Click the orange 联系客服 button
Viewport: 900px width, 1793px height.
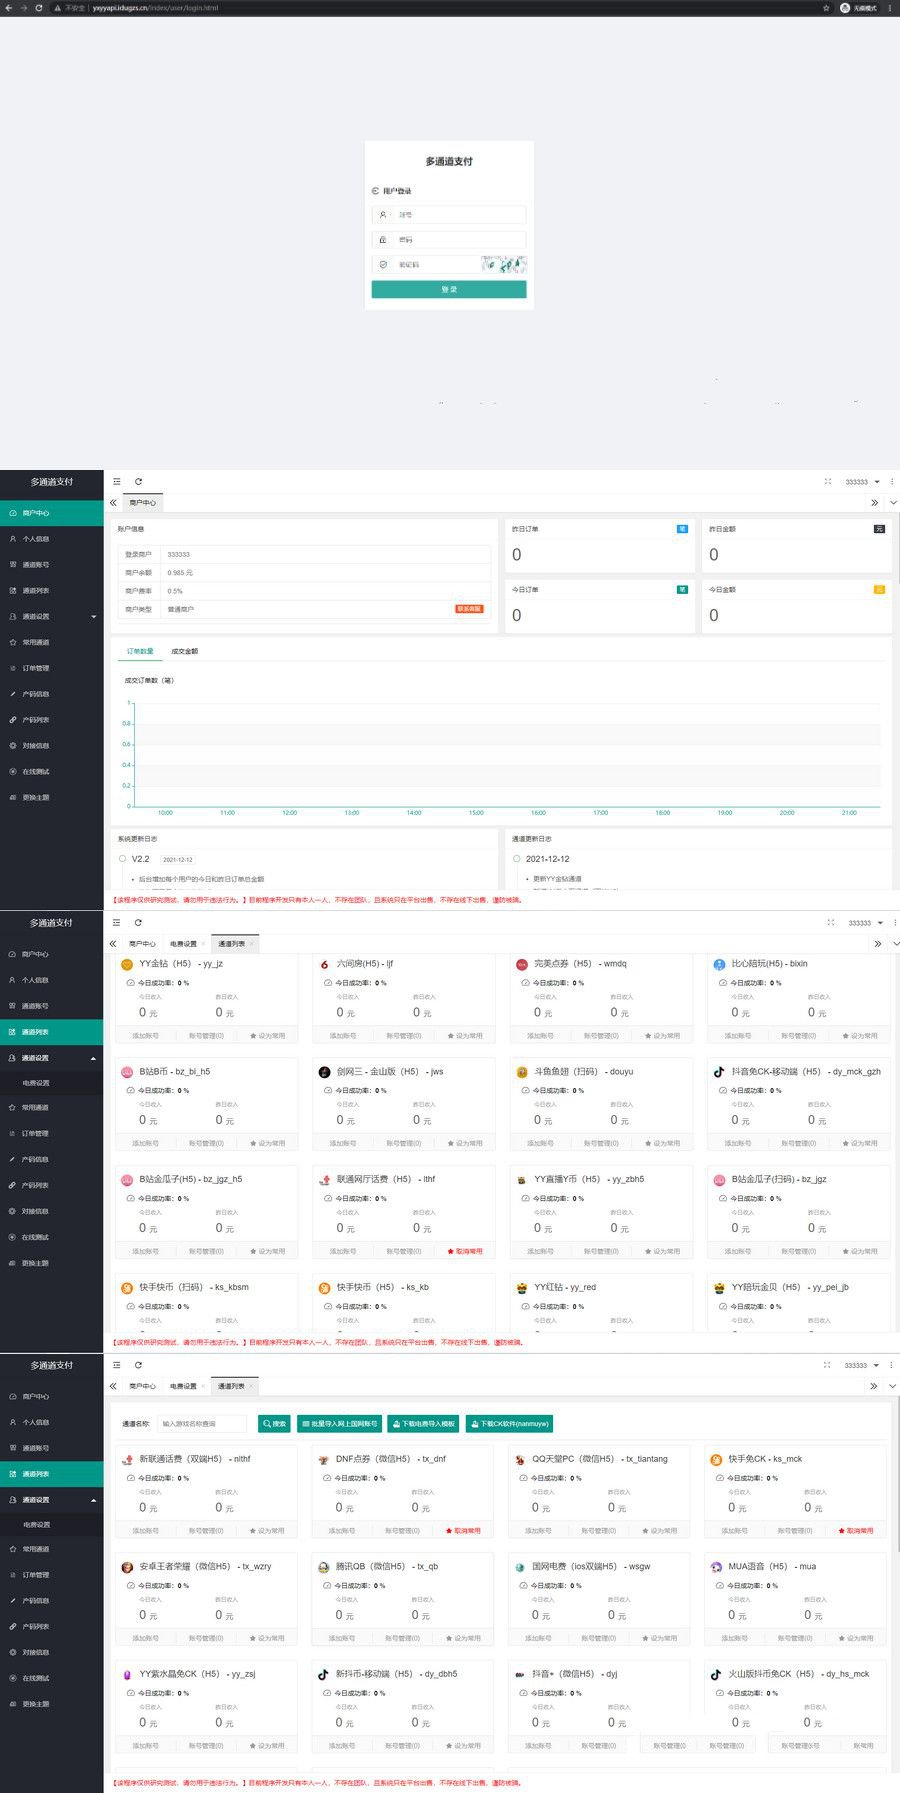click(x=469, y=609)
